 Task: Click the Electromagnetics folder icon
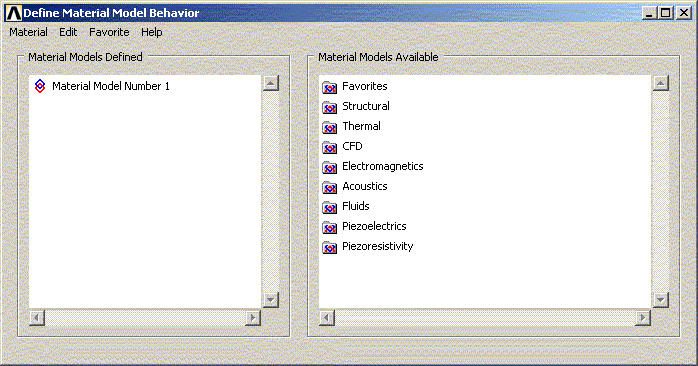coord(329,167)
